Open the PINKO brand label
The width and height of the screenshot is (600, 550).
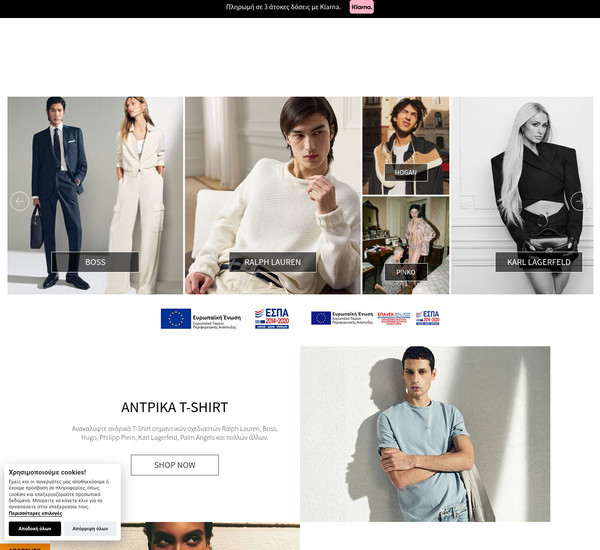[406, 272]
